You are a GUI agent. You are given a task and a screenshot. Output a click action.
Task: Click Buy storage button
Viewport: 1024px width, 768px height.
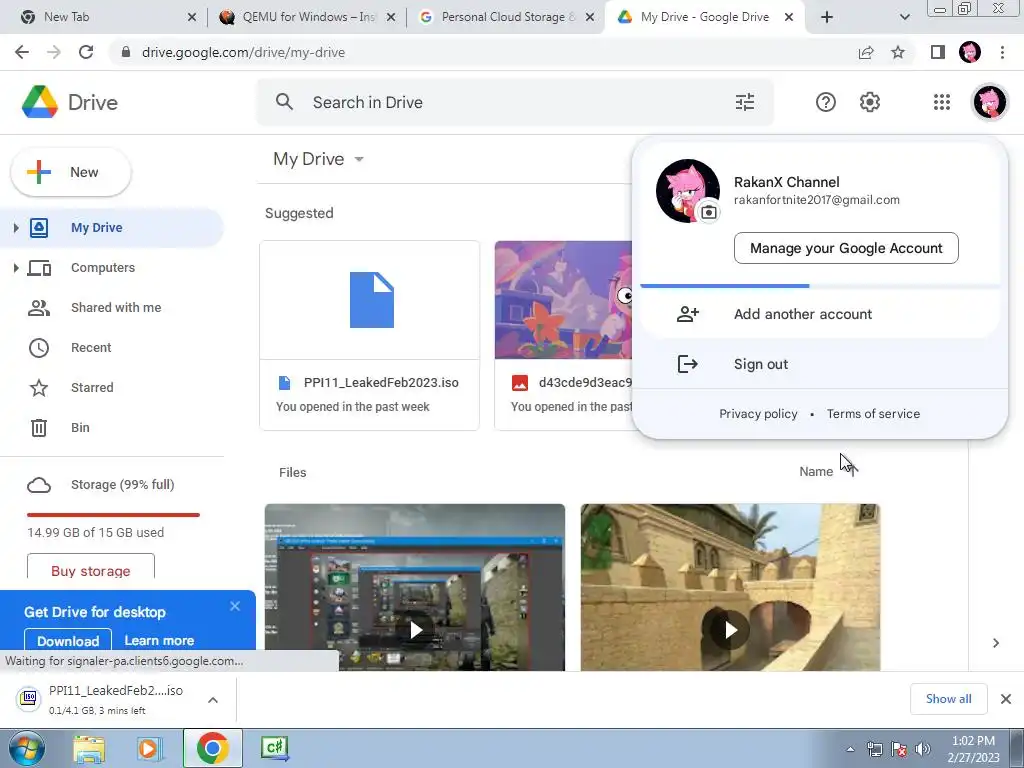(x=91, y=569)
